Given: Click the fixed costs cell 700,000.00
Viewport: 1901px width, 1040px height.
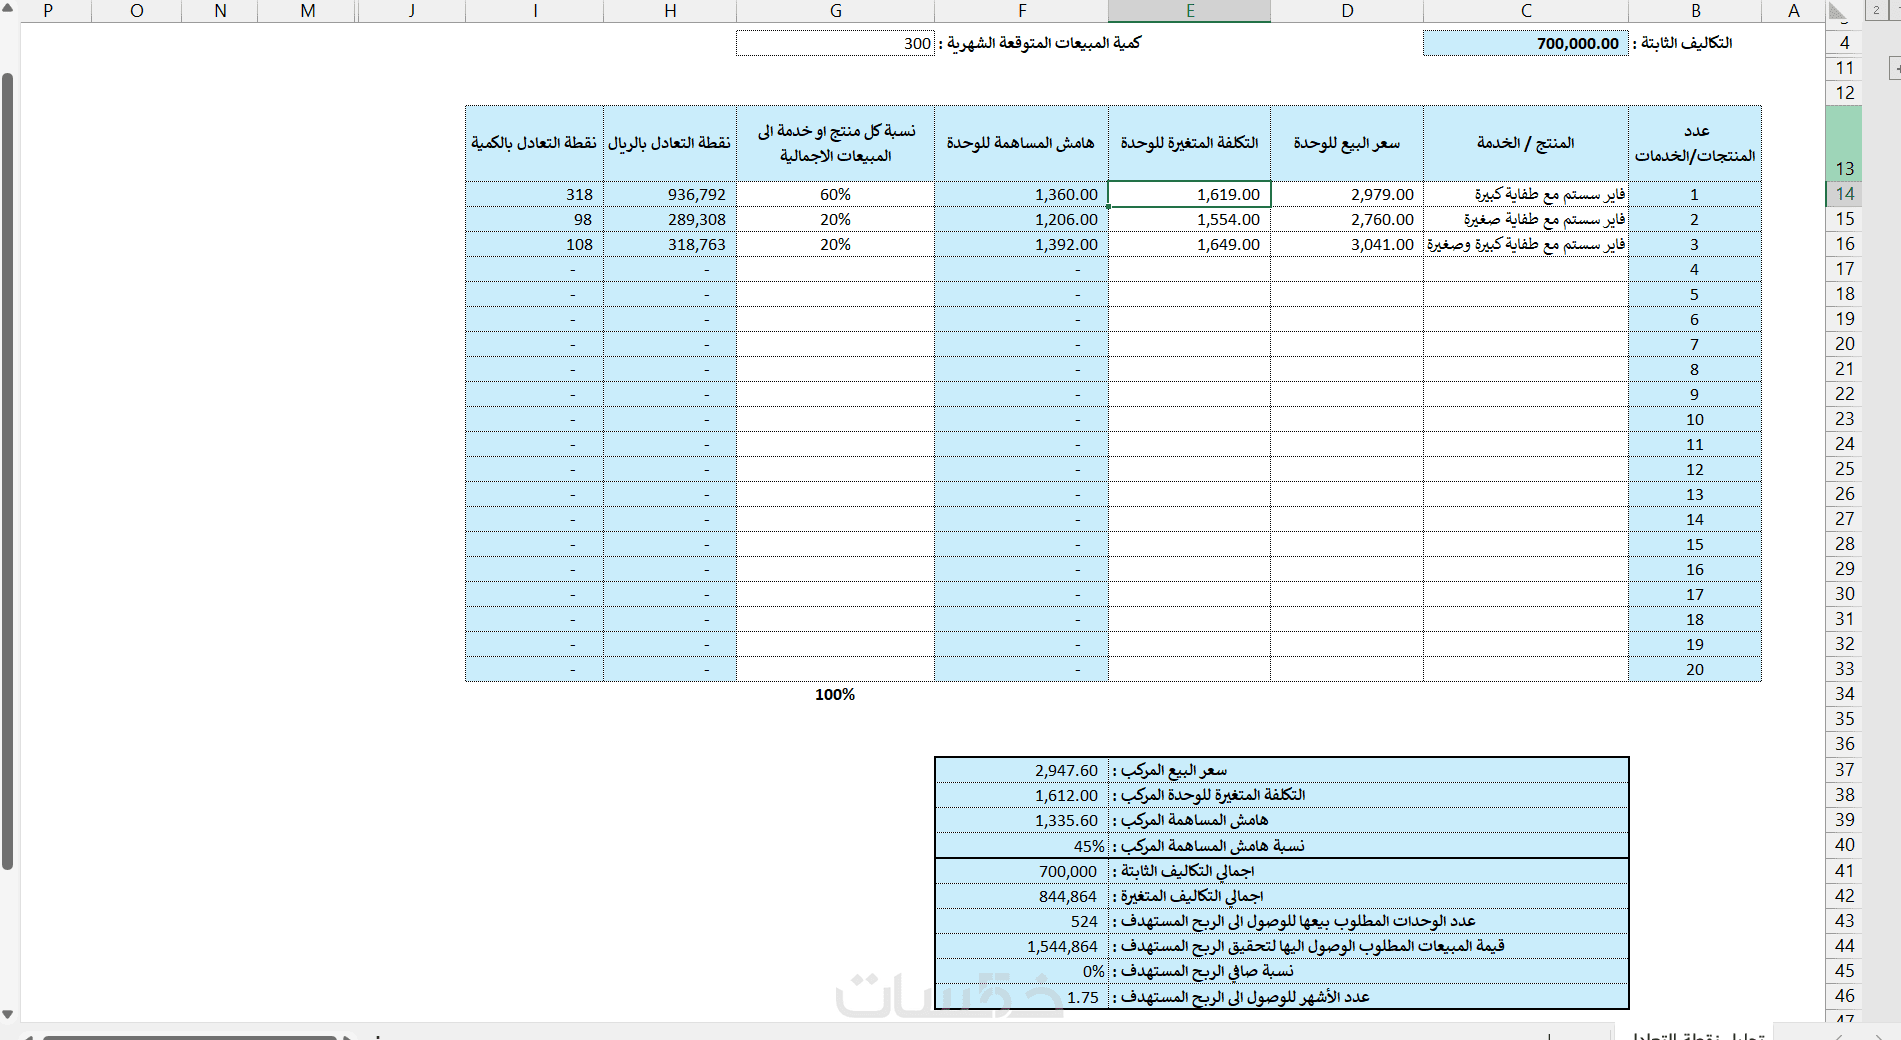Looking at the screenshot, I should (x=1526, y=43).
